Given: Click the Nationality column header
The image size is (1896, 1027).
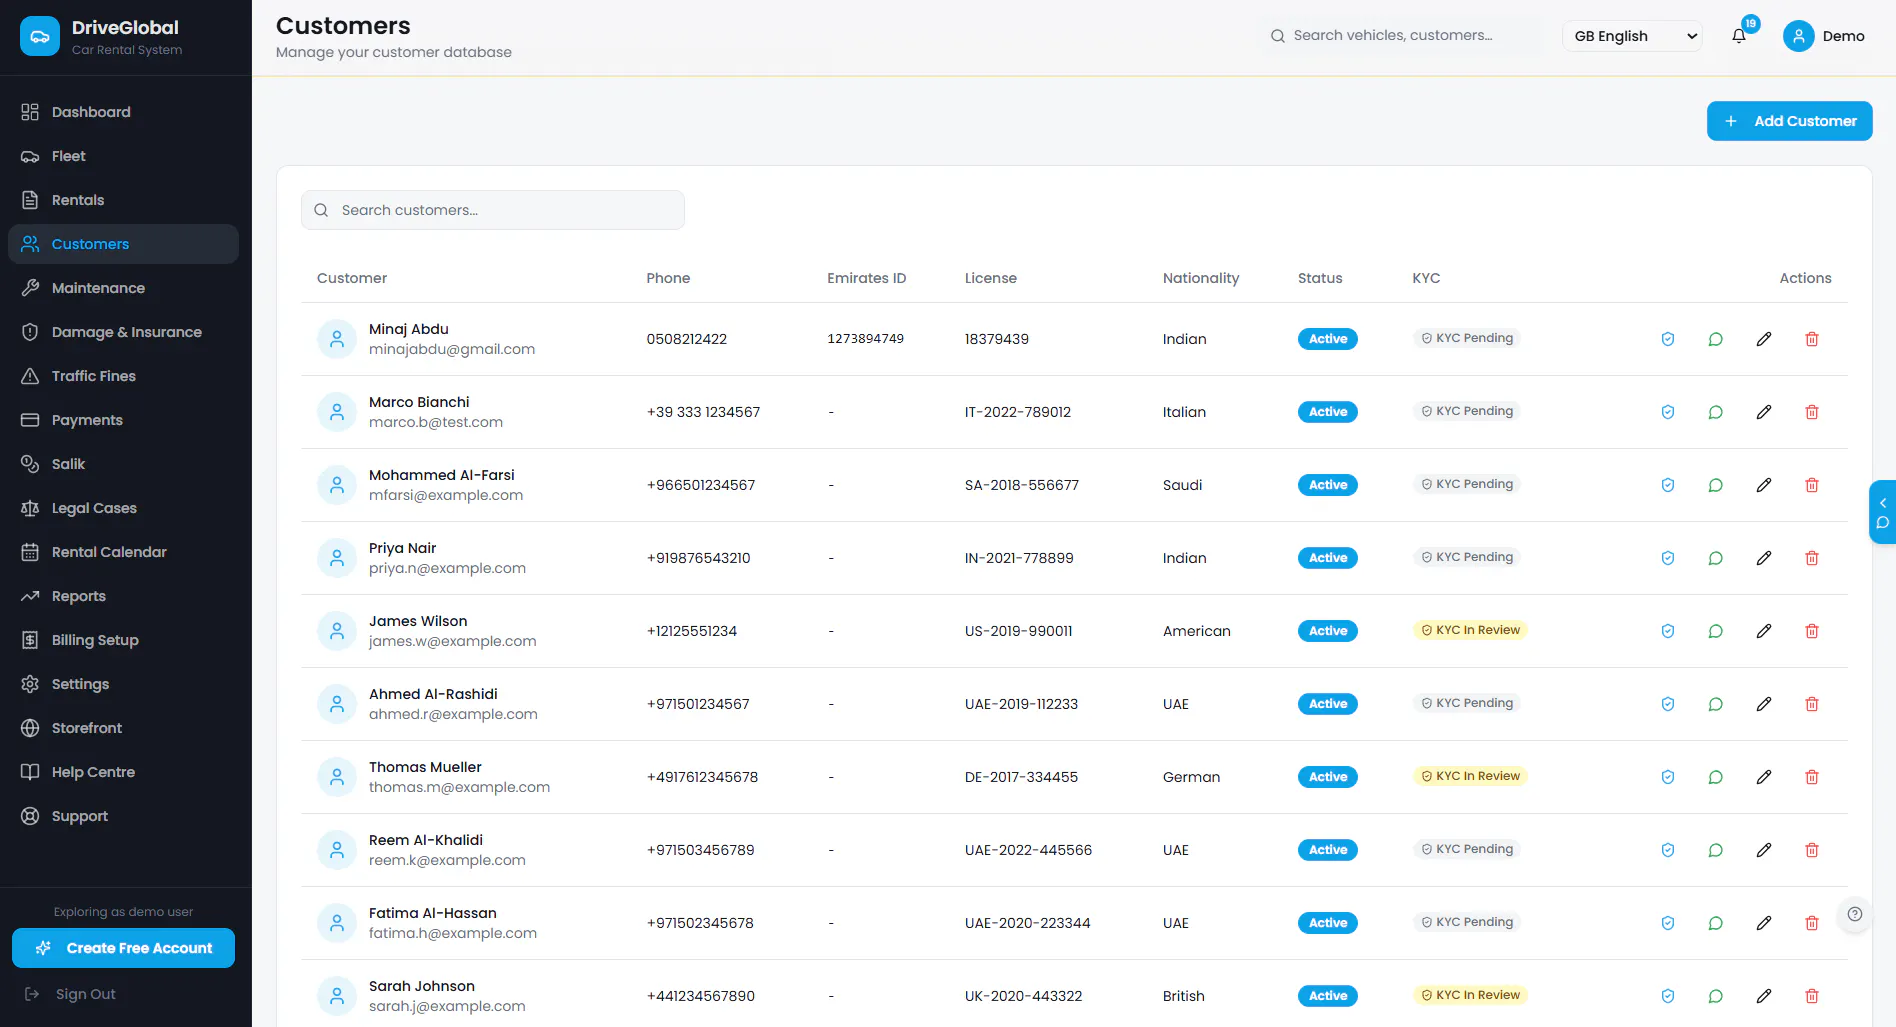Looking at the screenshot, I should click(1201, 278).
